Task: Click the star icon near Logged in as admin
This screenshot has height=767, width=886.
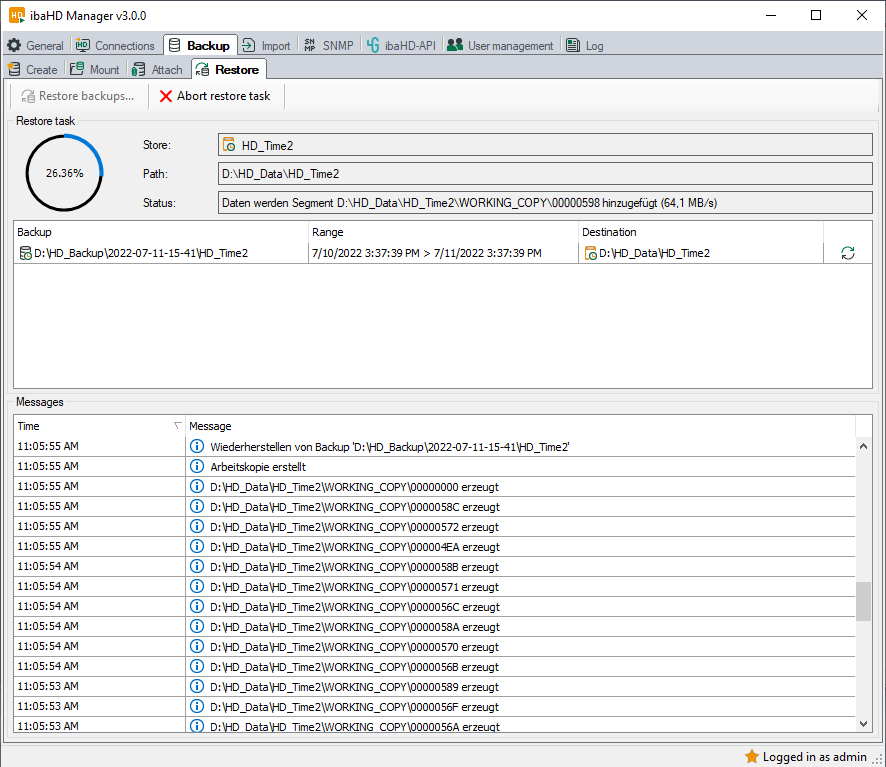Action: [x=751, y=756]
